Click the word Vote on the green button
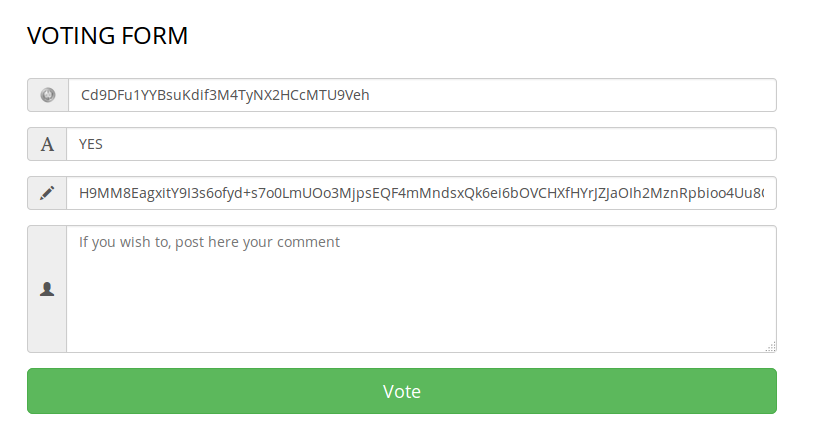This screenshot has height=437, width=816. [x=402, y=391]
